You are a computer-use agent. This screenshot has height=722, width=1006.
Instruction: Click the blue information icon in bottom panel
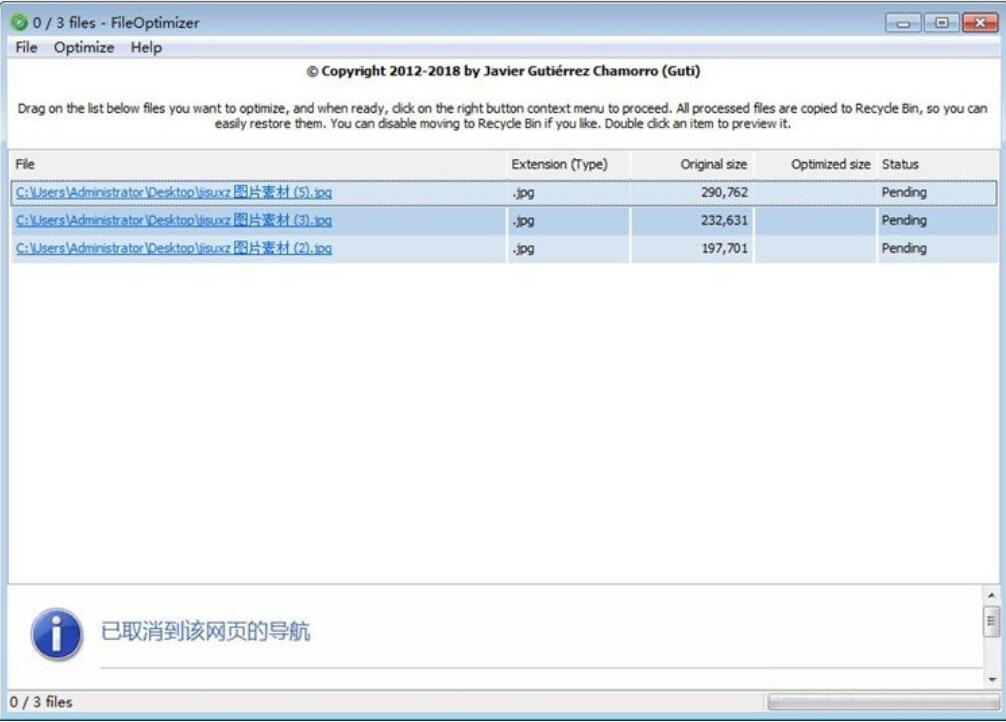coord(56,634)
